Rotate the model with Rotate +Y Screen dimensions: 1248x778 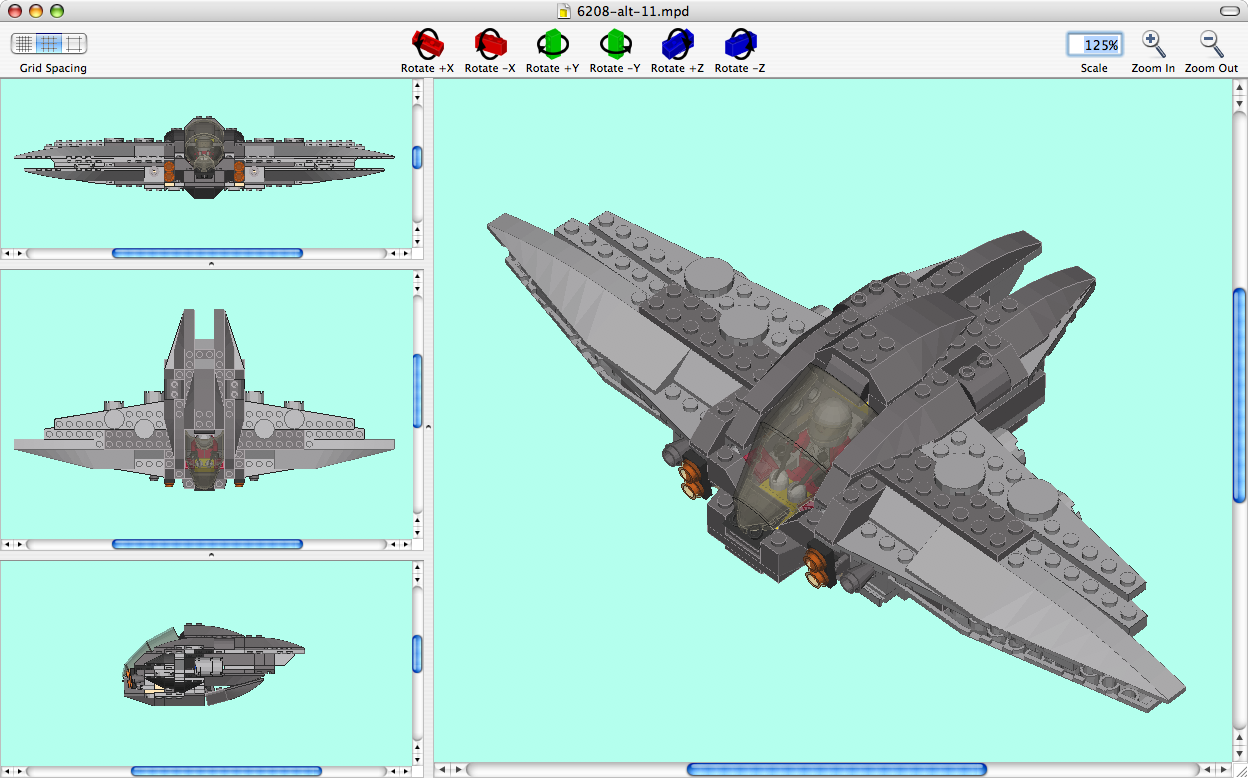pyautogui.click(x=552, y=45)
